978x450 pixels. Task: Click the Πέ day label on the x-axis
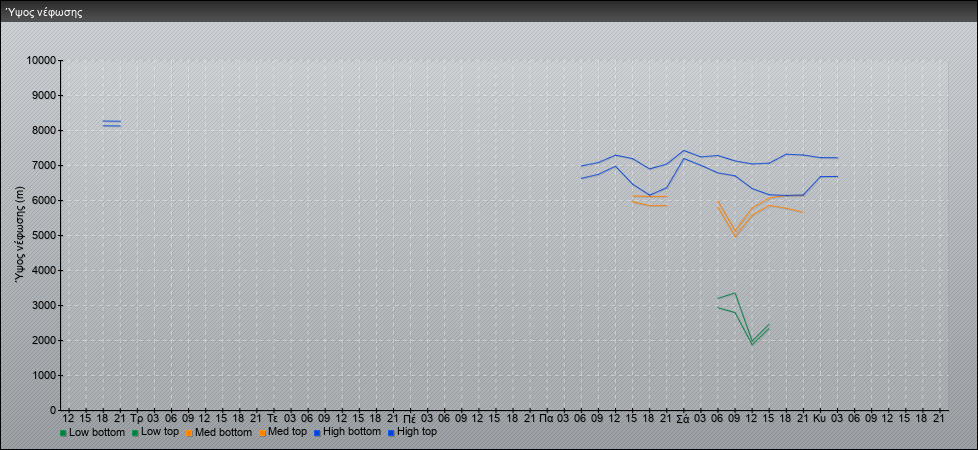pyautogui.click(x=410, y=418)
